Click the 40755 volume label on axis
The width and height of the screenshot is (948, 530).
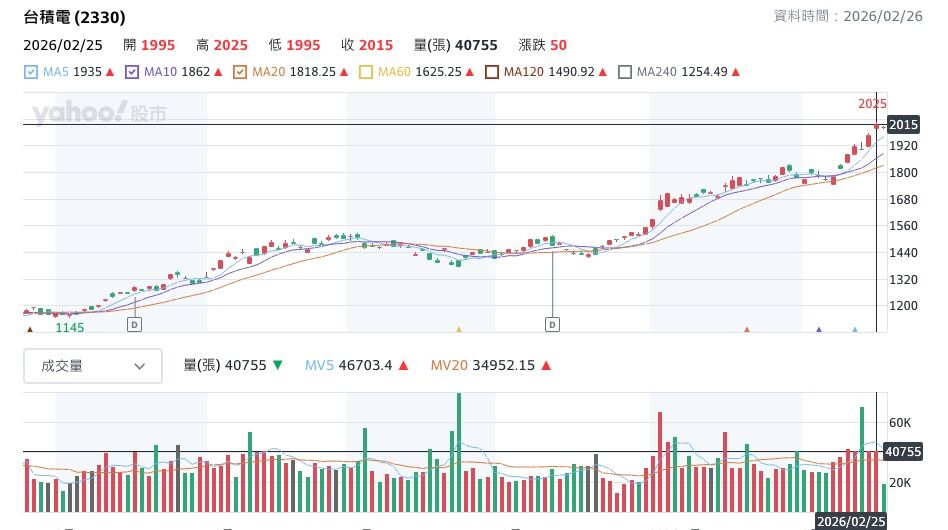(904, 452)
